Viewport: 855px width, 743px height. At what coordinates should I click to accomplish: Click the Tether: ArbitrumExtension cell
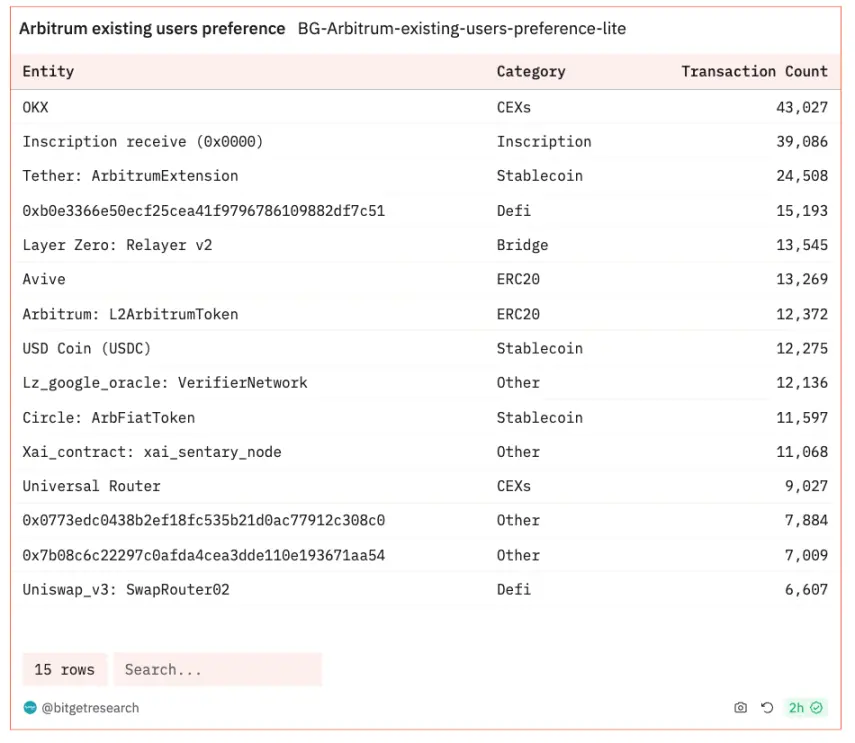[130, 176]
